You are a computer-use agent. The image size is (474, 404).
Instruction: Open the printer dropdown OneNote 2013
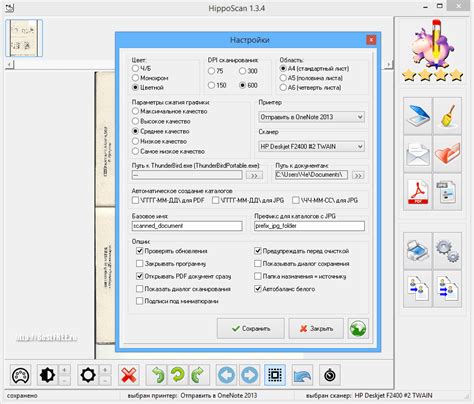pyautogui.click(x=311, y=117)
